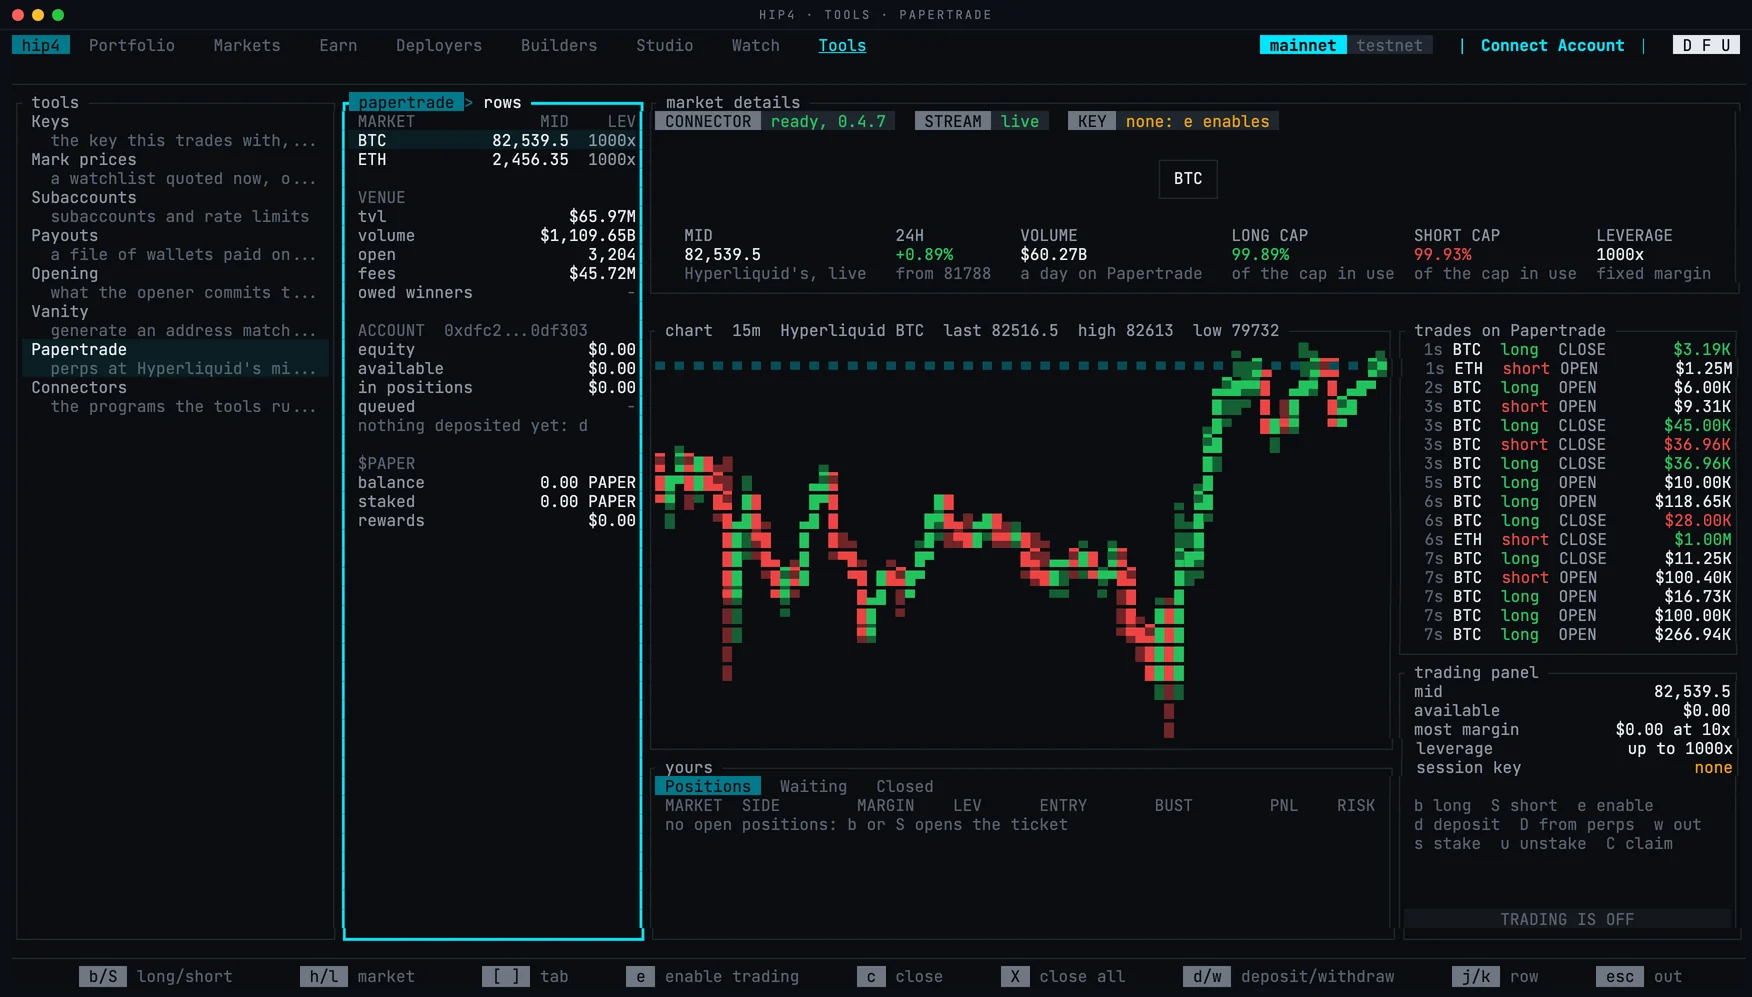Select the Papertrade tool
Viewport: 1752px width, 997px height.
click(x=175, y=359)
